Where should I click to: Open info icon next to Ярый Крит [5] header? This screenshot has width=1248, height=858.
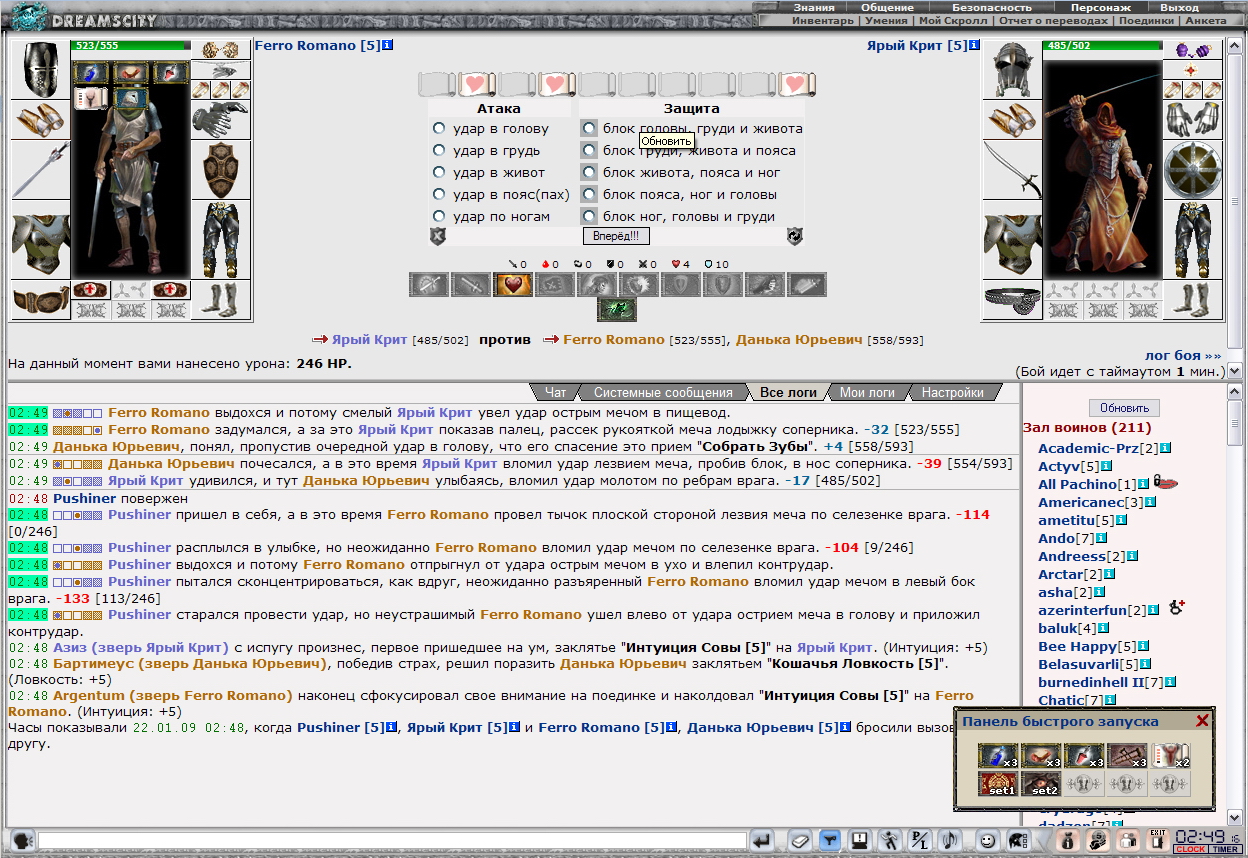point(974,45)
